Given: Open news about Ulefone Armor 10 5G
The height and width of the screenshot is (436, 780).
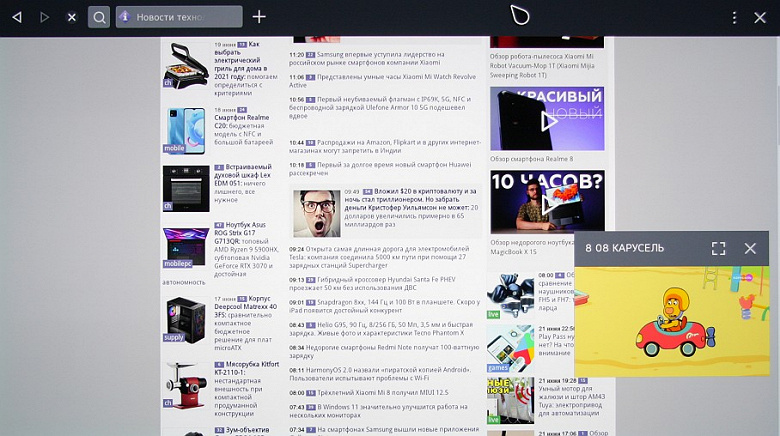Looking at the screenshot, I should click(381, 108).
